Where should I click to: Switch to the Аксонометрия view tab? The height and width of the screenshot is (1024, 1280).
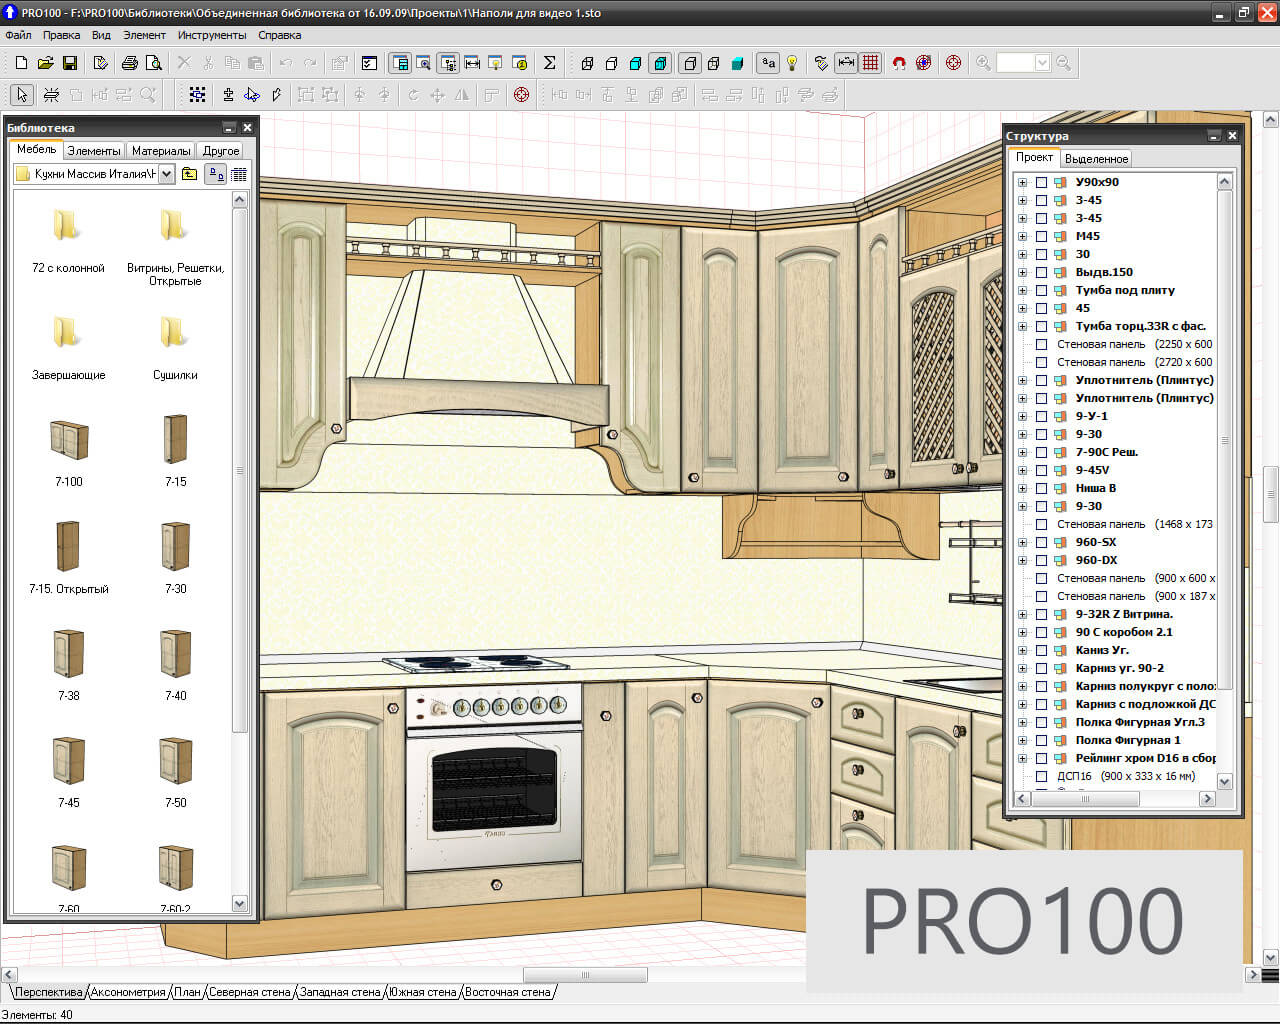click(x=128, y=992)
